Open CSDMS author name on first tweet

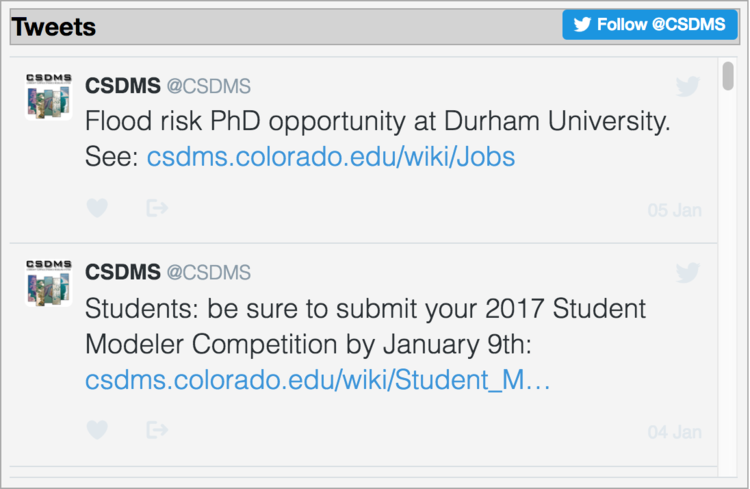coord(122,86)
